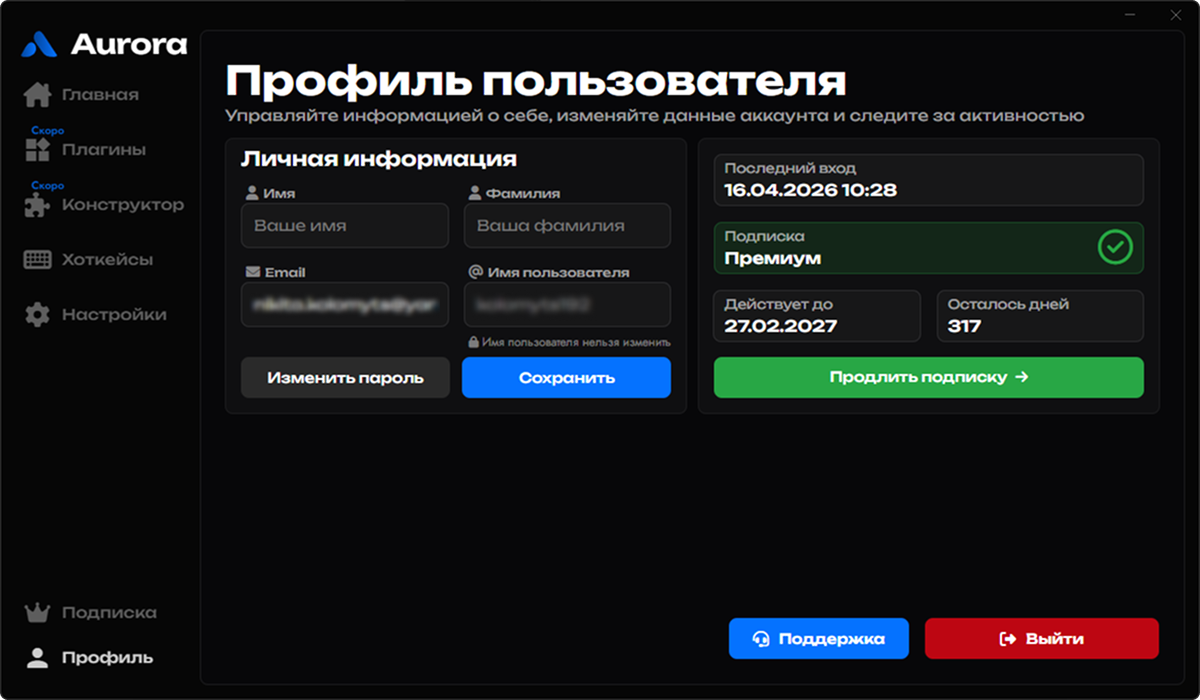This screenshot has width=1200, height=700.
Task: Select the Email input field
Action: (x=344, y=305)
